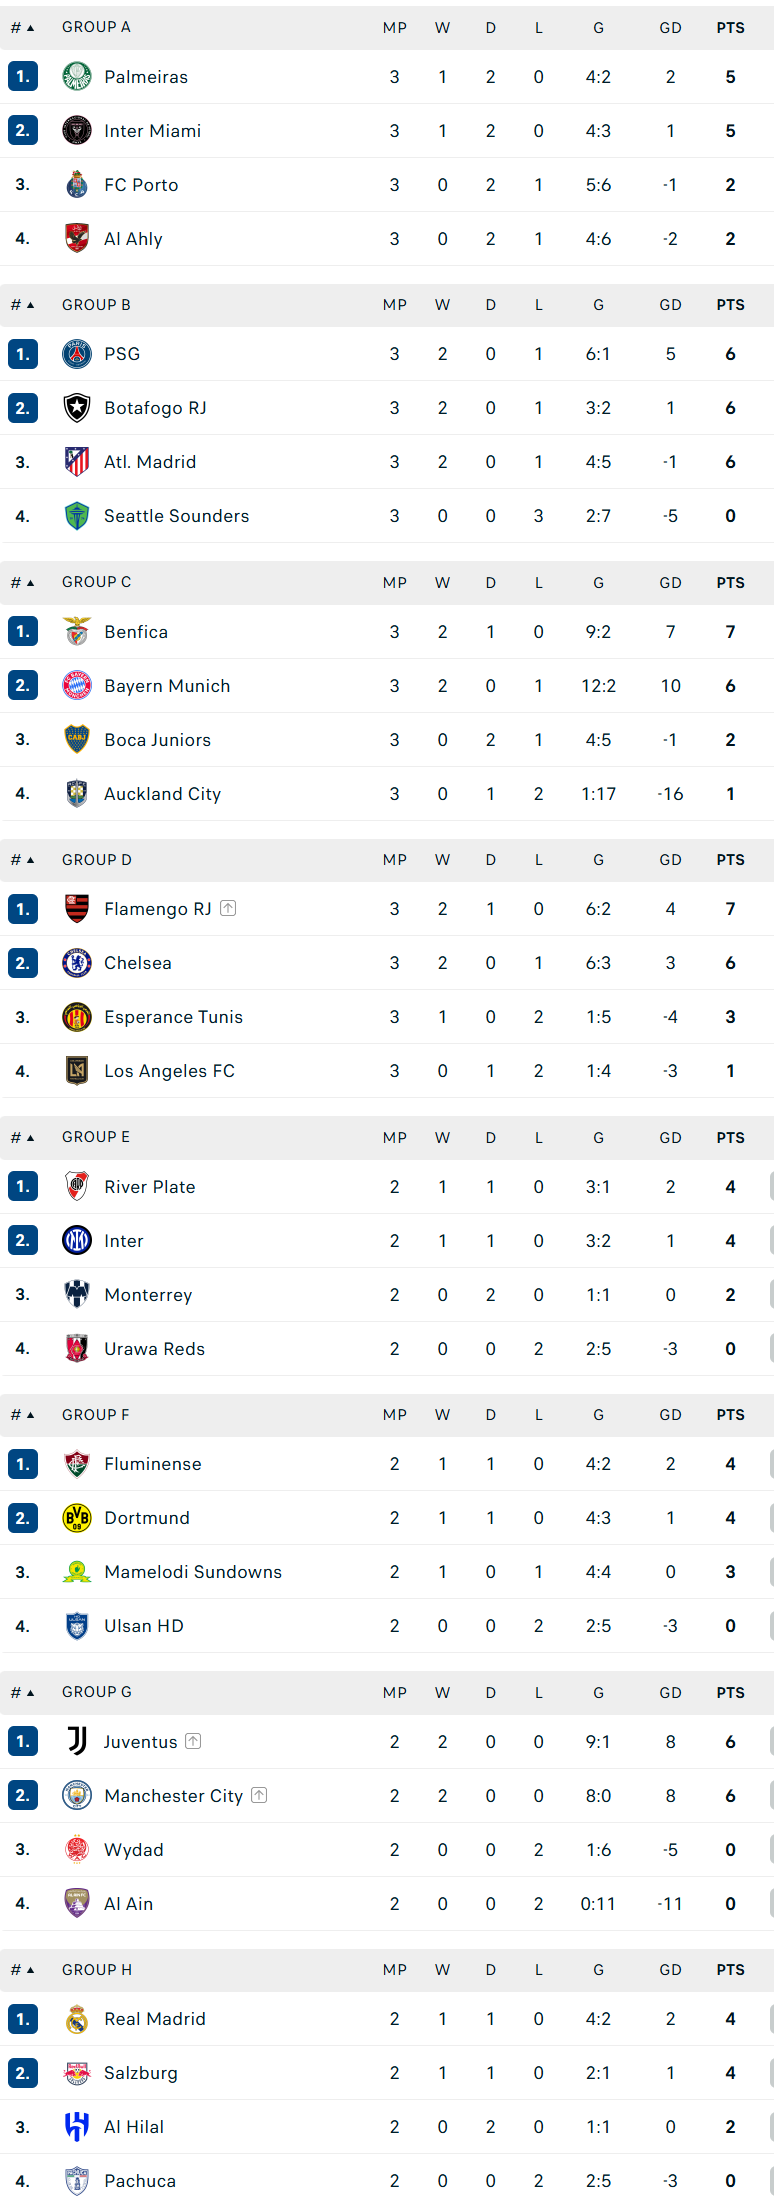Sort Group C by GD column header
The image size is (774, 2206).
(x=670, y=583)
